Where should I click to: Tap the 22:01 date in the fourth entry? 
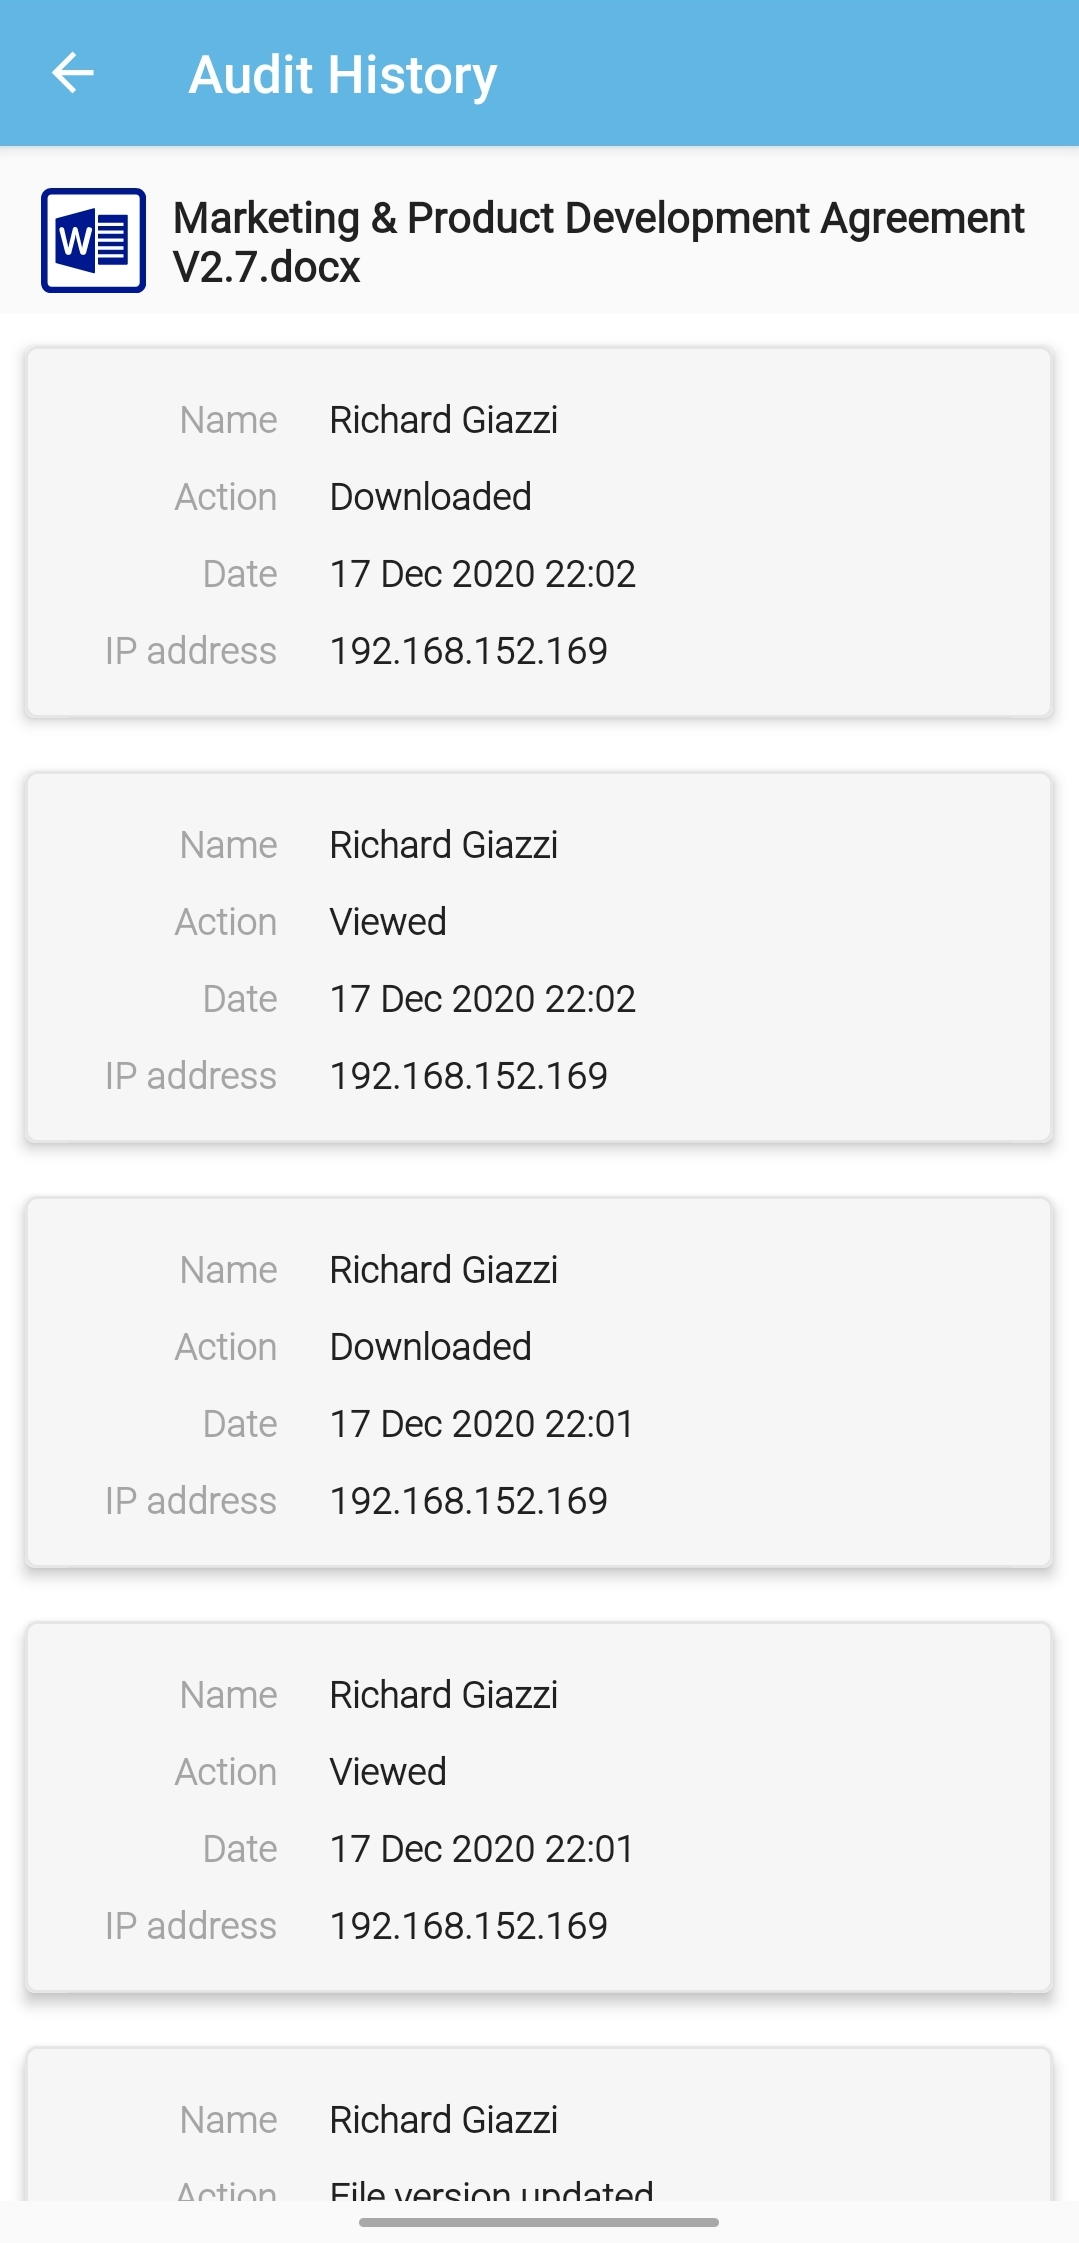[481, 1849]
